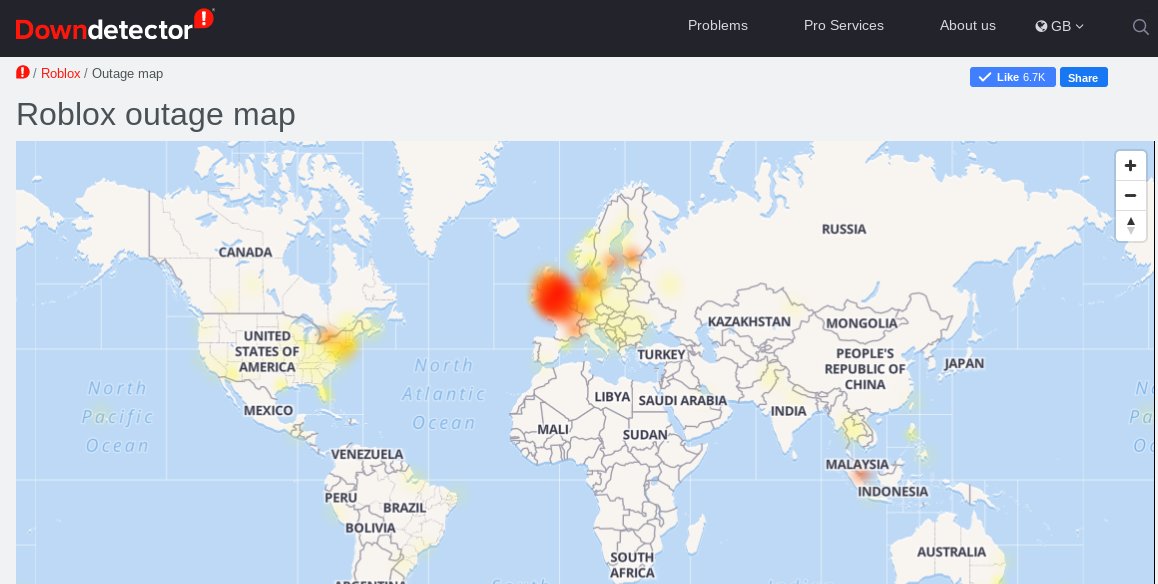The height and width of the screenshot is (584, 1158).
Task: Click the CANADA map label
Action: pyautogui.click(x=245, y=253)
